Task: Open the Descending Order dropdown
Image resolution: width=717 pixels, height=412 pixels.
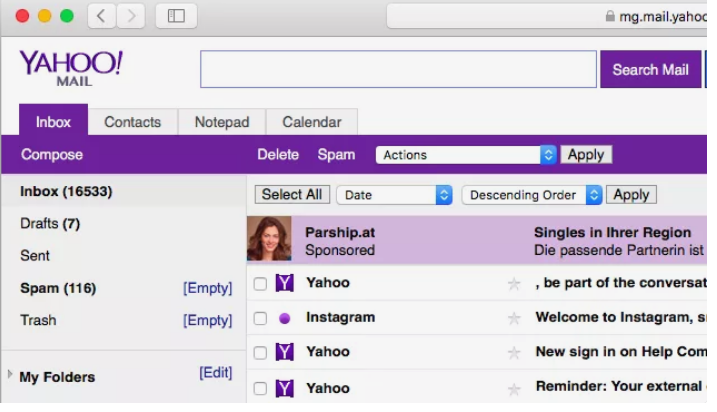Action: [532, 195]
